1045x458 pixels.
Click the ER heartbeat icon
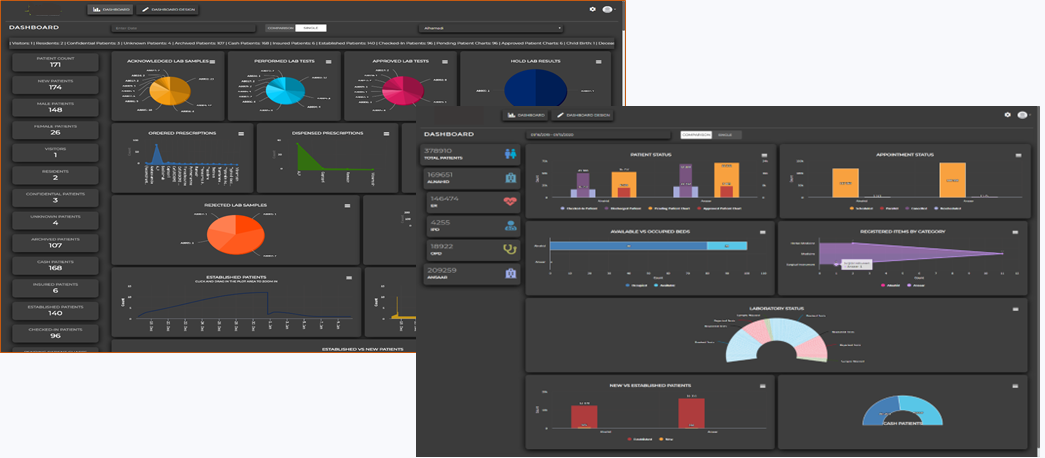pos(511,202)
